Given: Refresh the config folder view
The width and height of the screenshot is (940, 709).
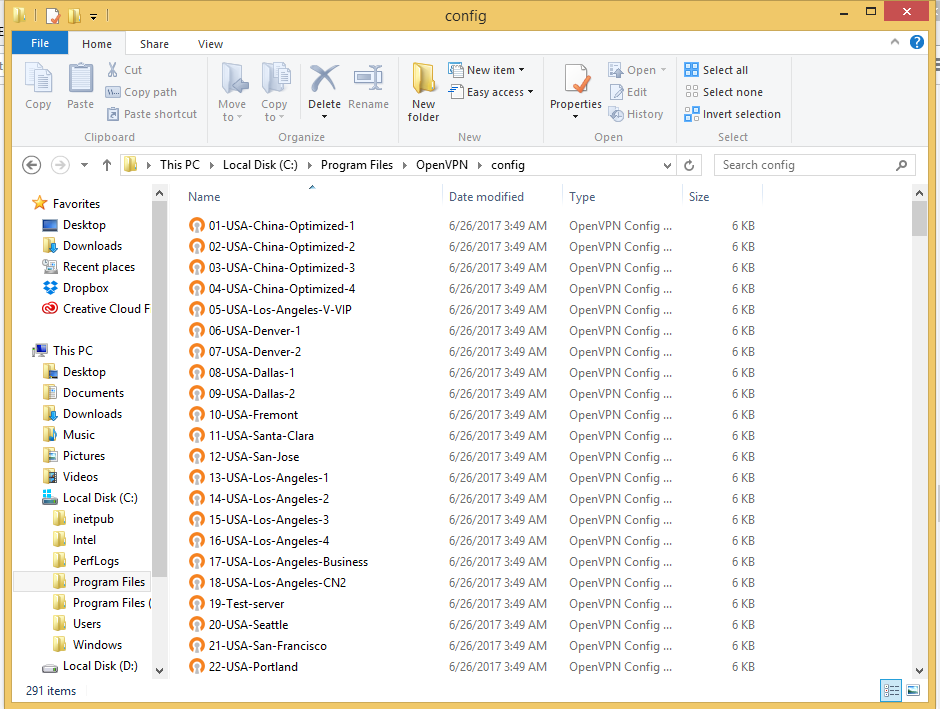Looking at the screenshot, I should coord(689,165).
